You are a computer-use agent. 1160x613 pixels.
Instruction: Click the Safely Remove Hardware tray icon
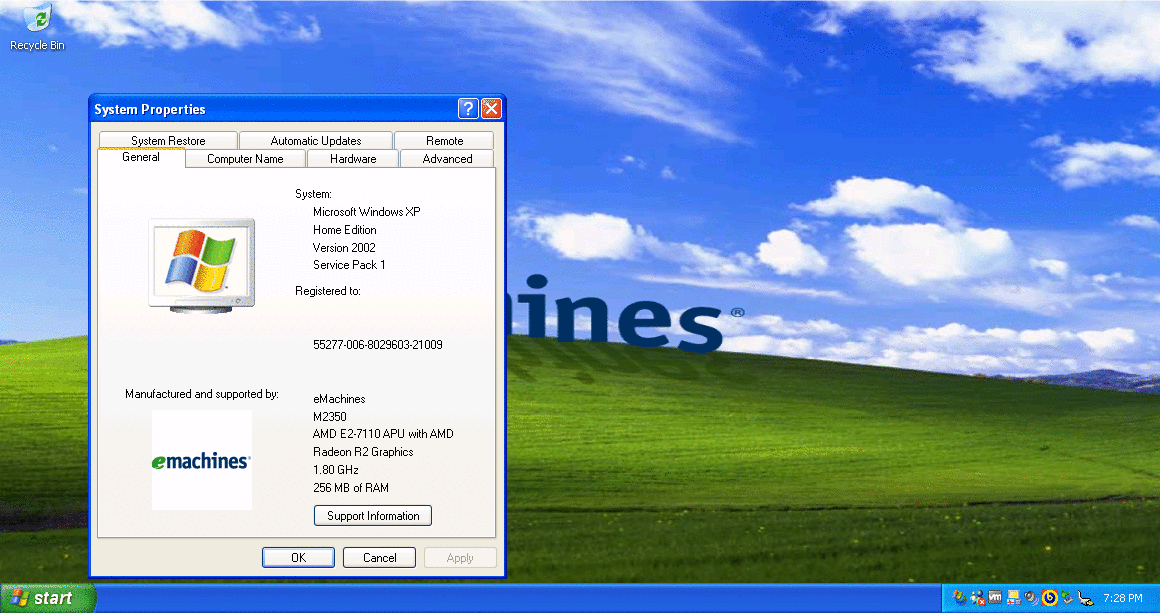coord(1067,598)
